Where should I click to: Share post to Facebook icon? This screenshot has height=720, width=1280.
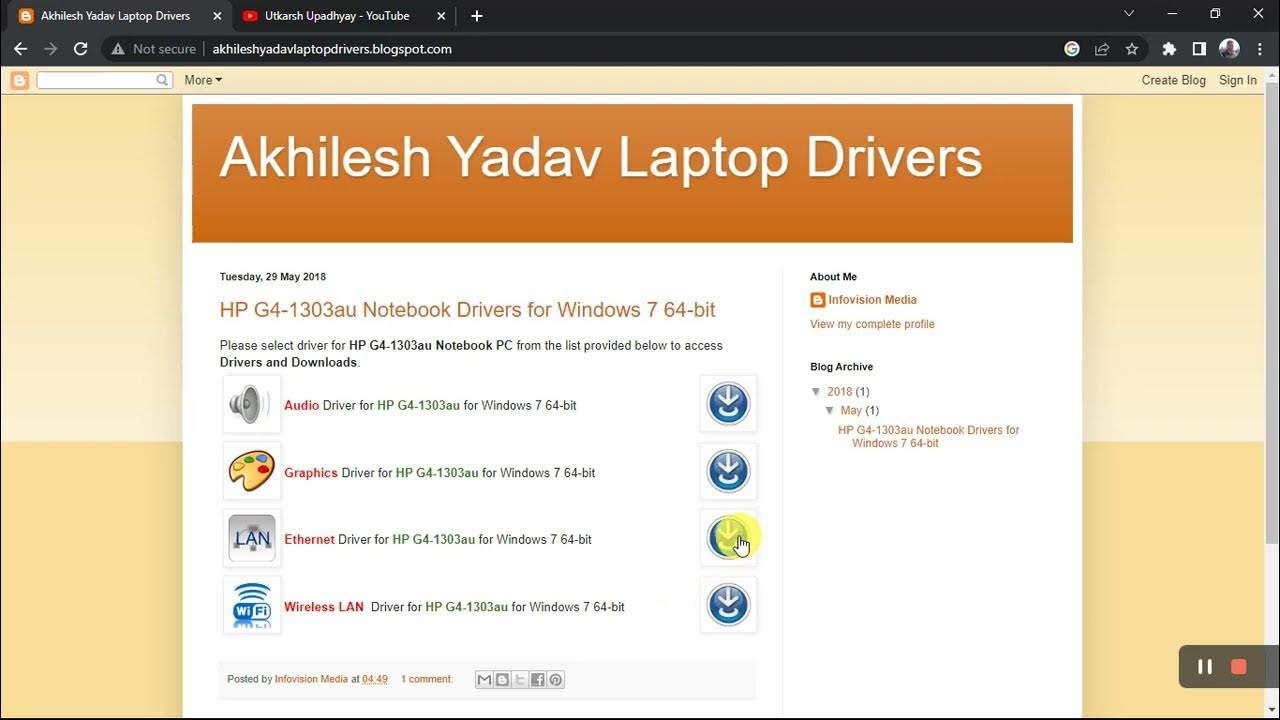coord(538,679)
